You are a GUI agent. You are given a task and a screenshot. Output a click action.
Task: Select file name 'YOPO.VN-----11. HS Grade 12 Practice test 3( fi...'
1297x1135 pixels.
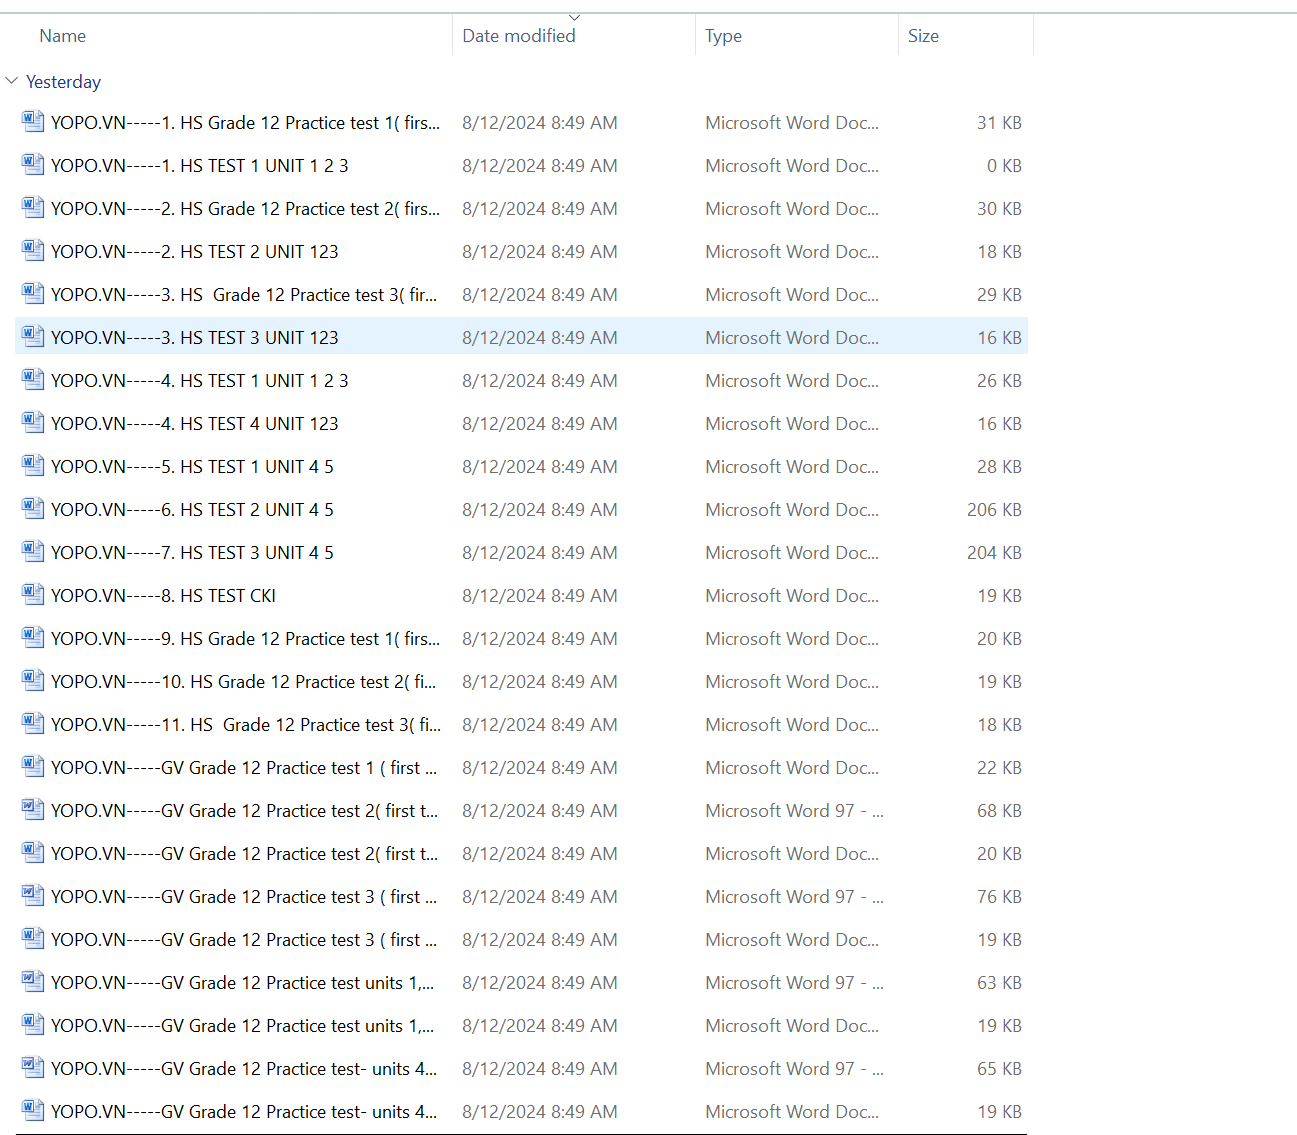[x=246, y=725]
